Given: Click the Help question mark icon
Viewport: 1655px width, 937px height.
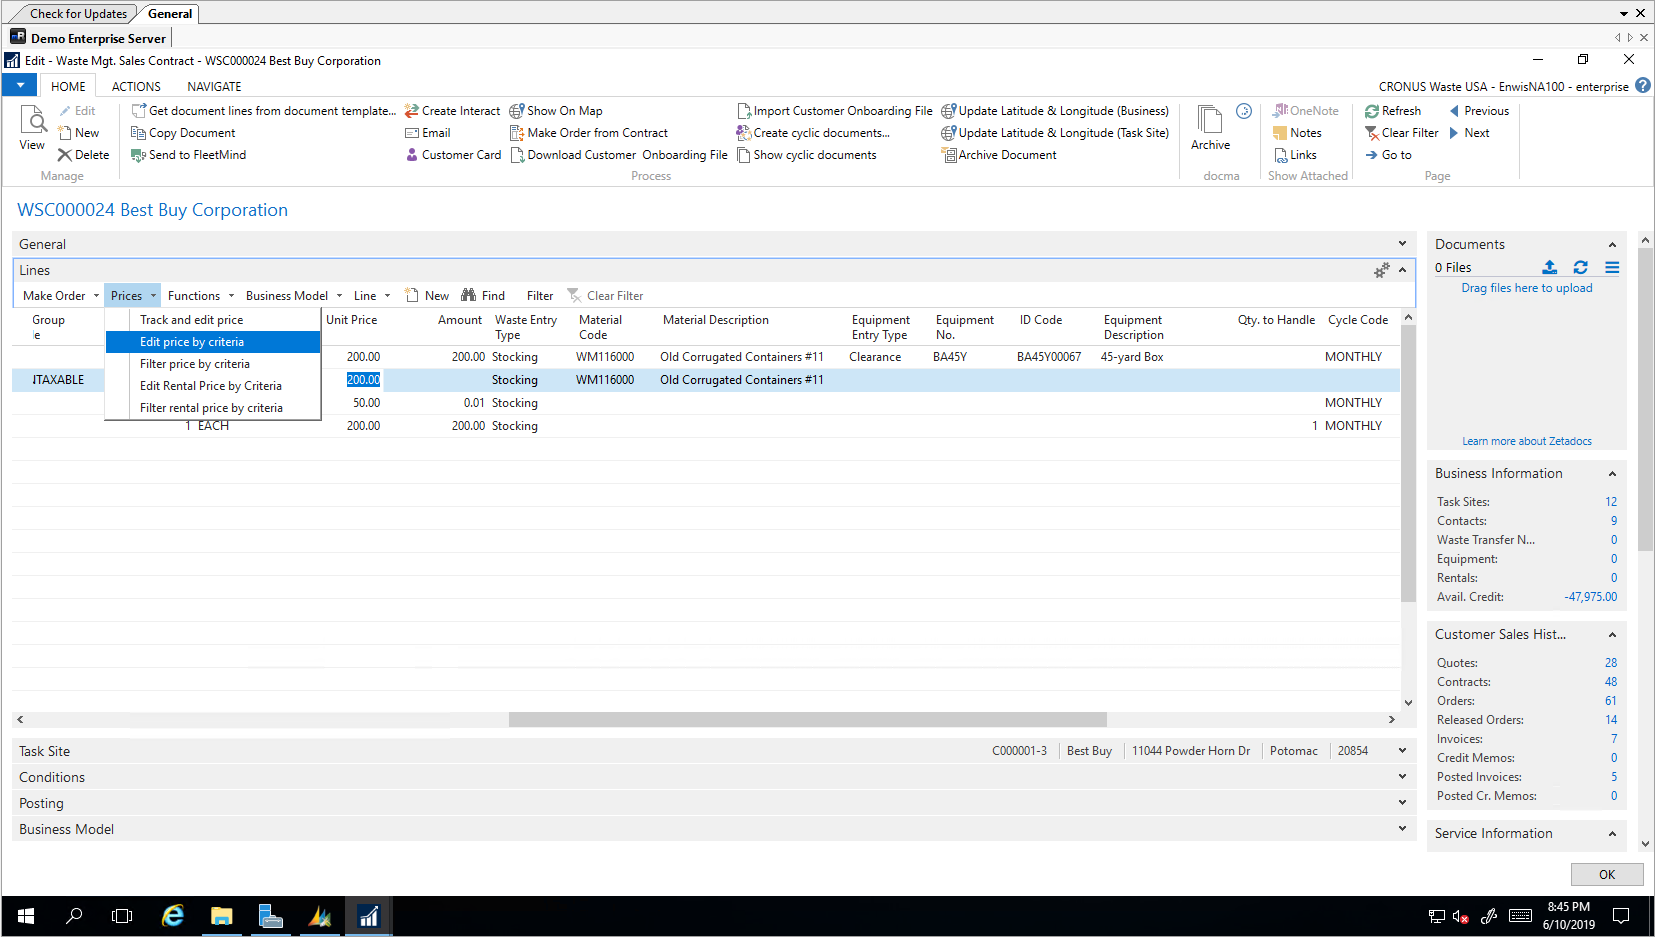Looking at the screenshot, I should point(1643,86).
